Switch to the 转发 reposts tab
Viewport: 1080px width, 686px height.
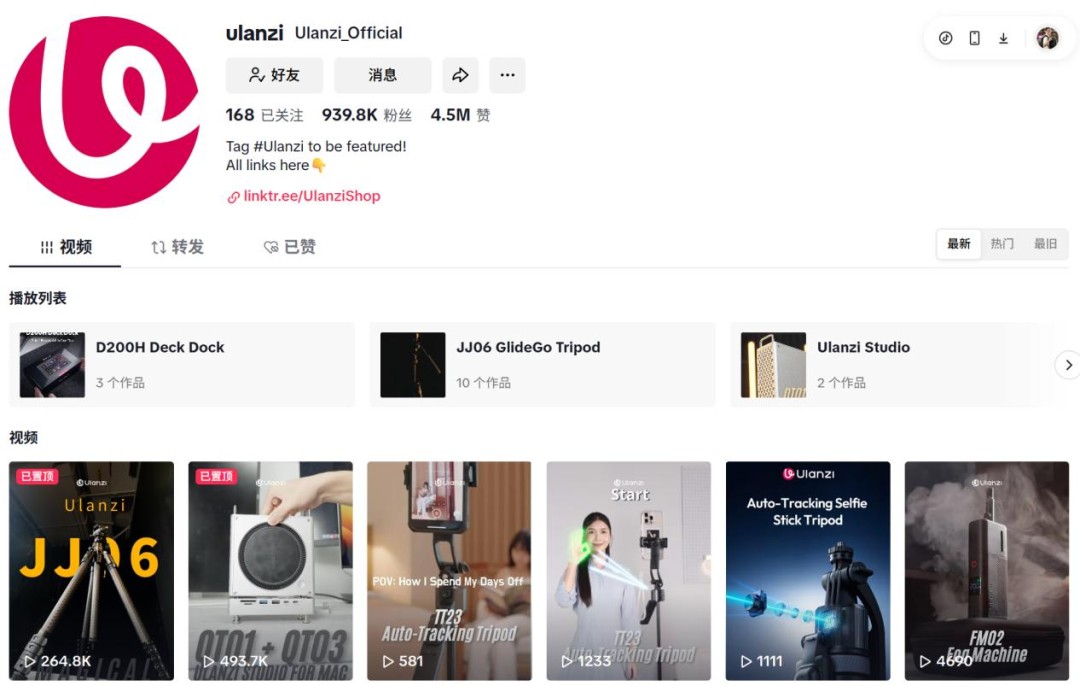[178, 247]
